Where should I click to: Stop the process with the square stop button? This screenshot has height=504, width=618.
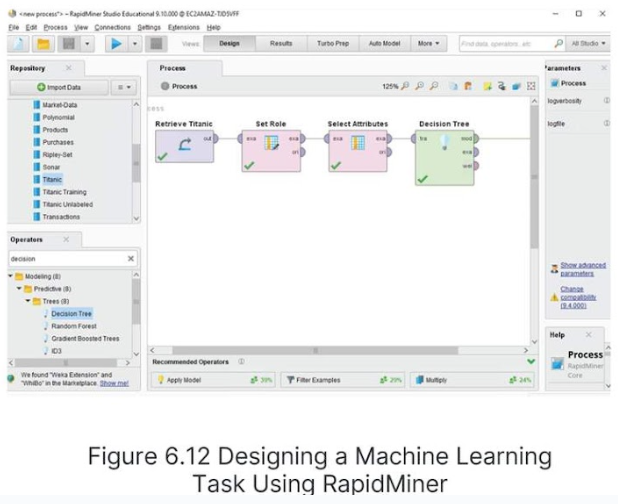[156, 43]
